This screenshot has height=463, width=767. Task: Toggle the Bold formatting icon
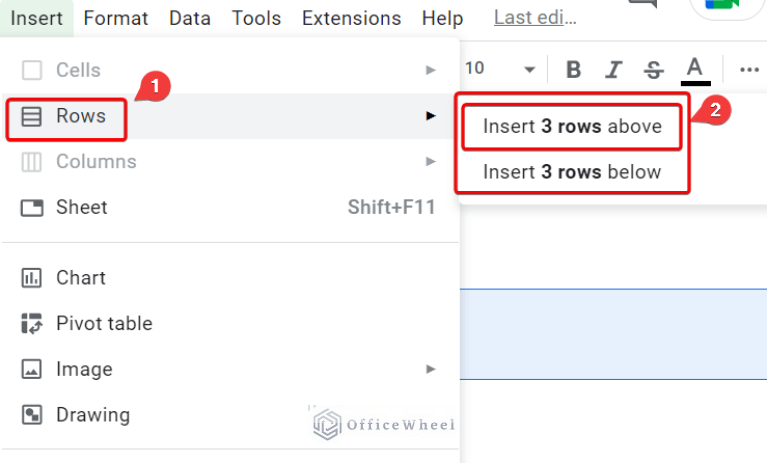(x=573, y=69)
